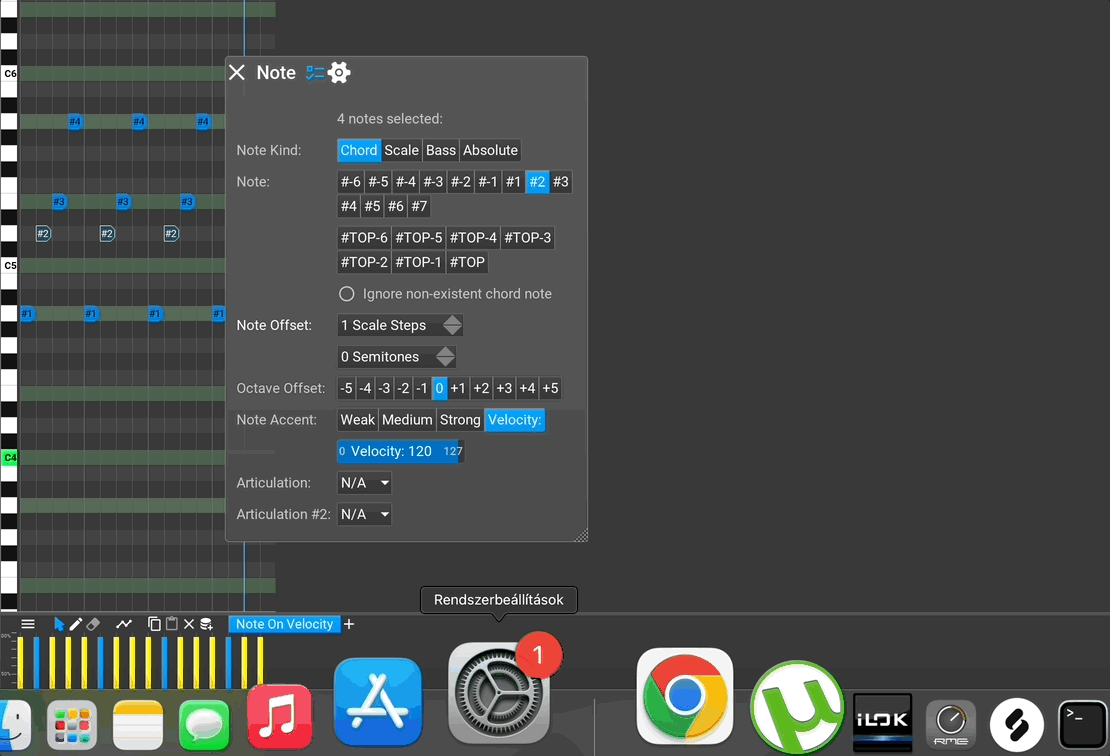1110x756 pixels.
Task: Click the C4 piano key
Action: [9, 457]
